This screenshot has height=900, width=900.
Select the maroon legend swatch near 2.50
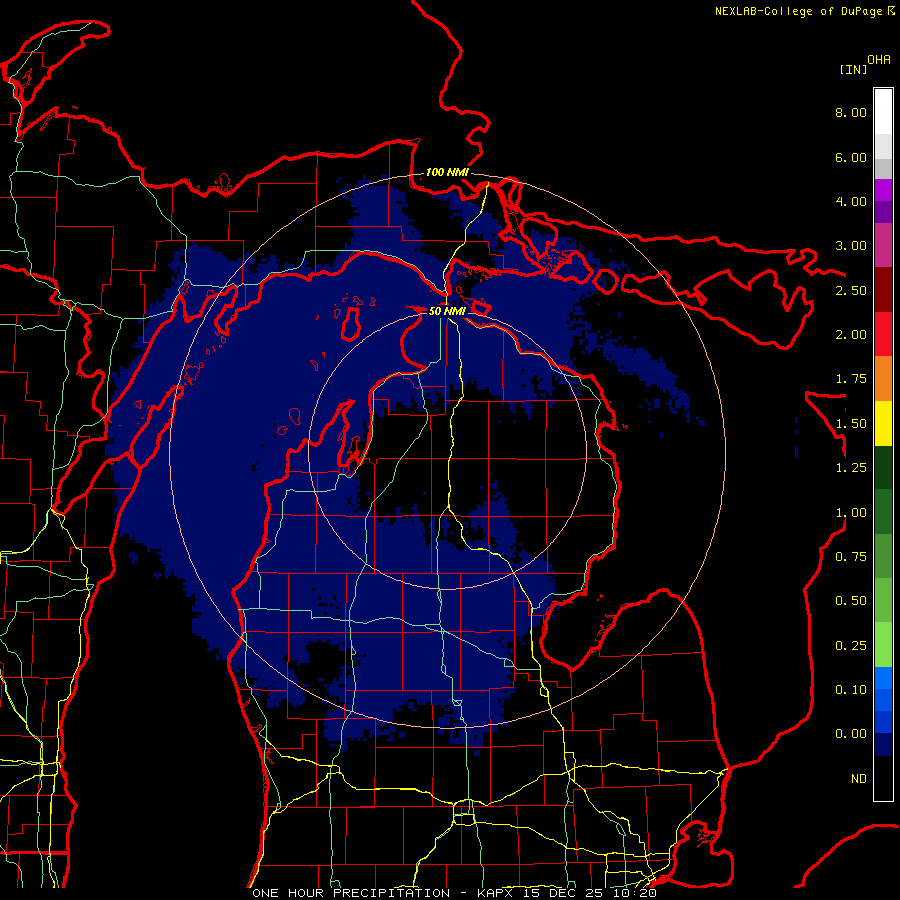(x=883, y=290)
